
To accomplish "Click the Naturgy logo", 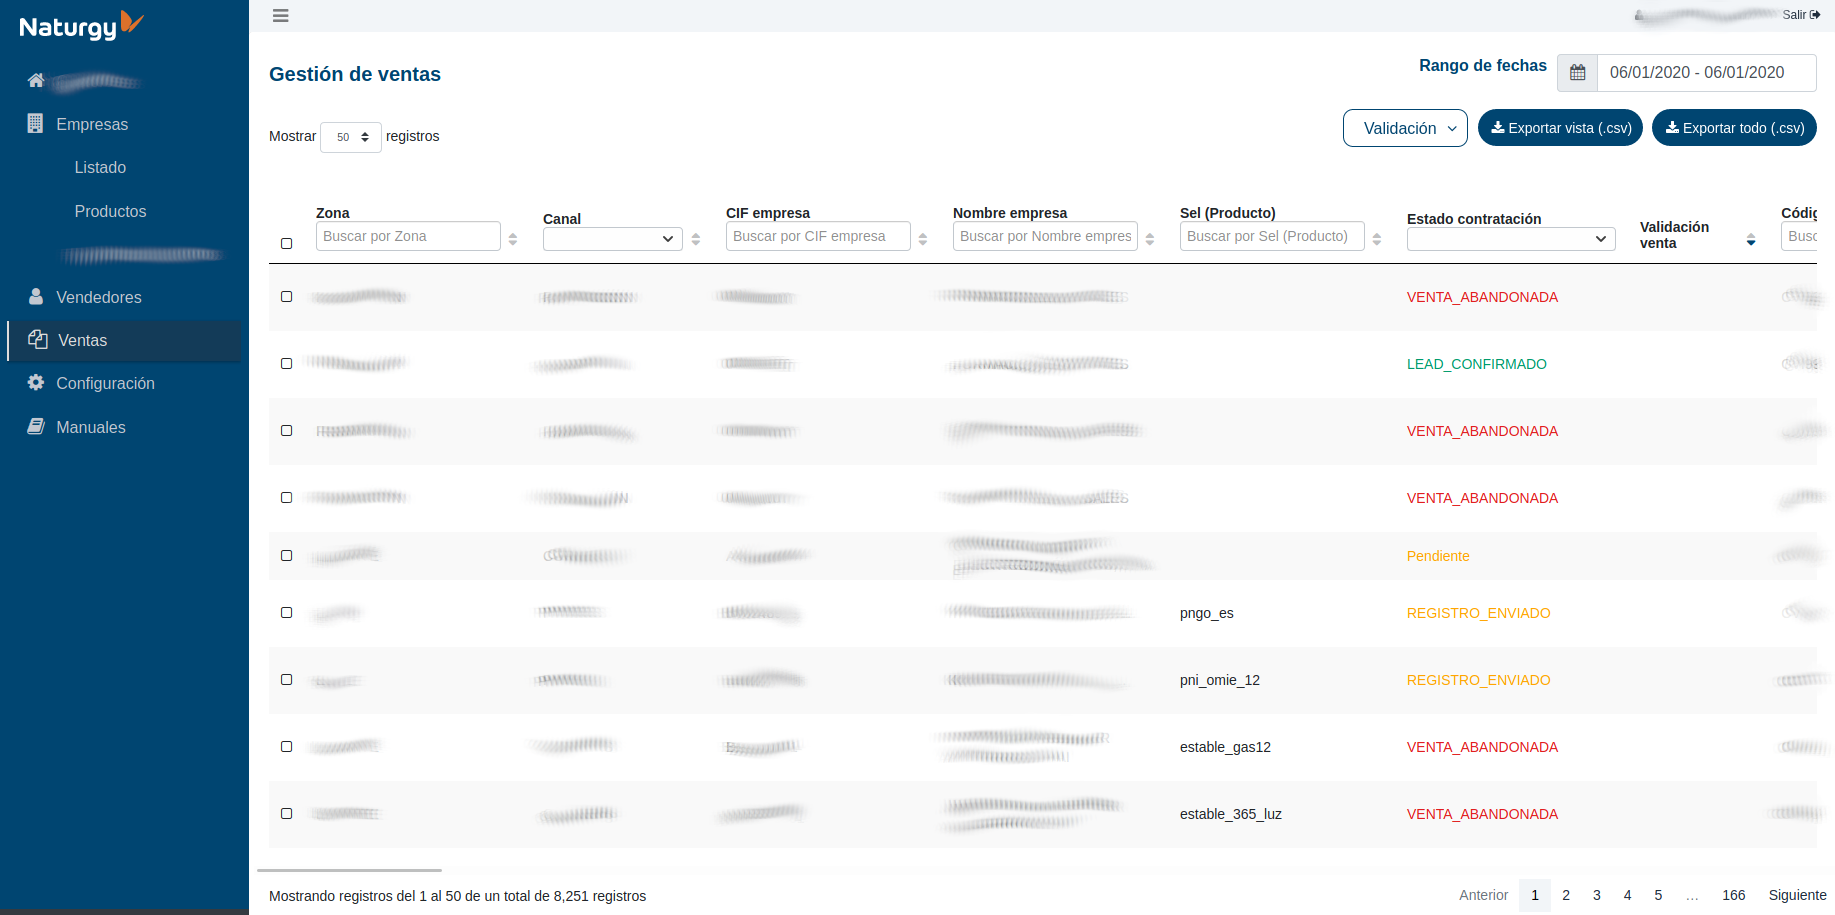I will point(81,25).
